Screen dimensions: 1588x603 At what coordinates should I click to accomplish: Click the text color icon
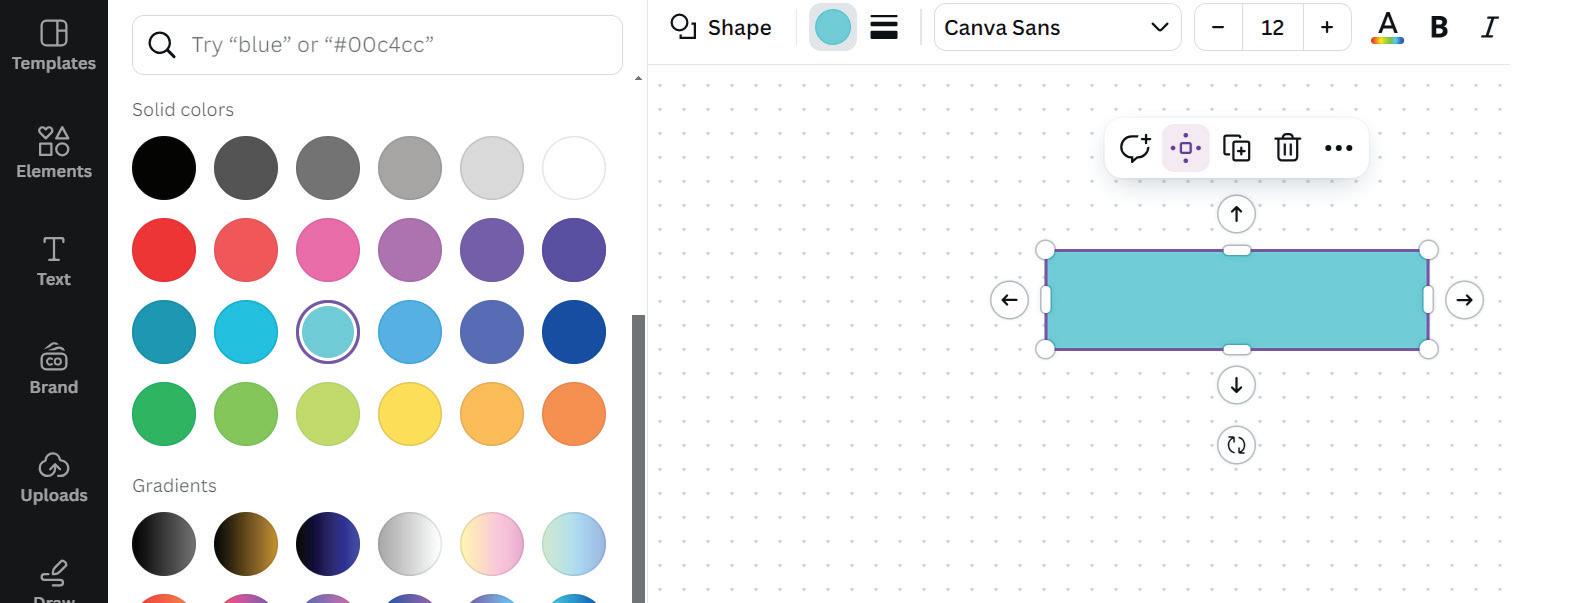click(x=1387, y=27)
